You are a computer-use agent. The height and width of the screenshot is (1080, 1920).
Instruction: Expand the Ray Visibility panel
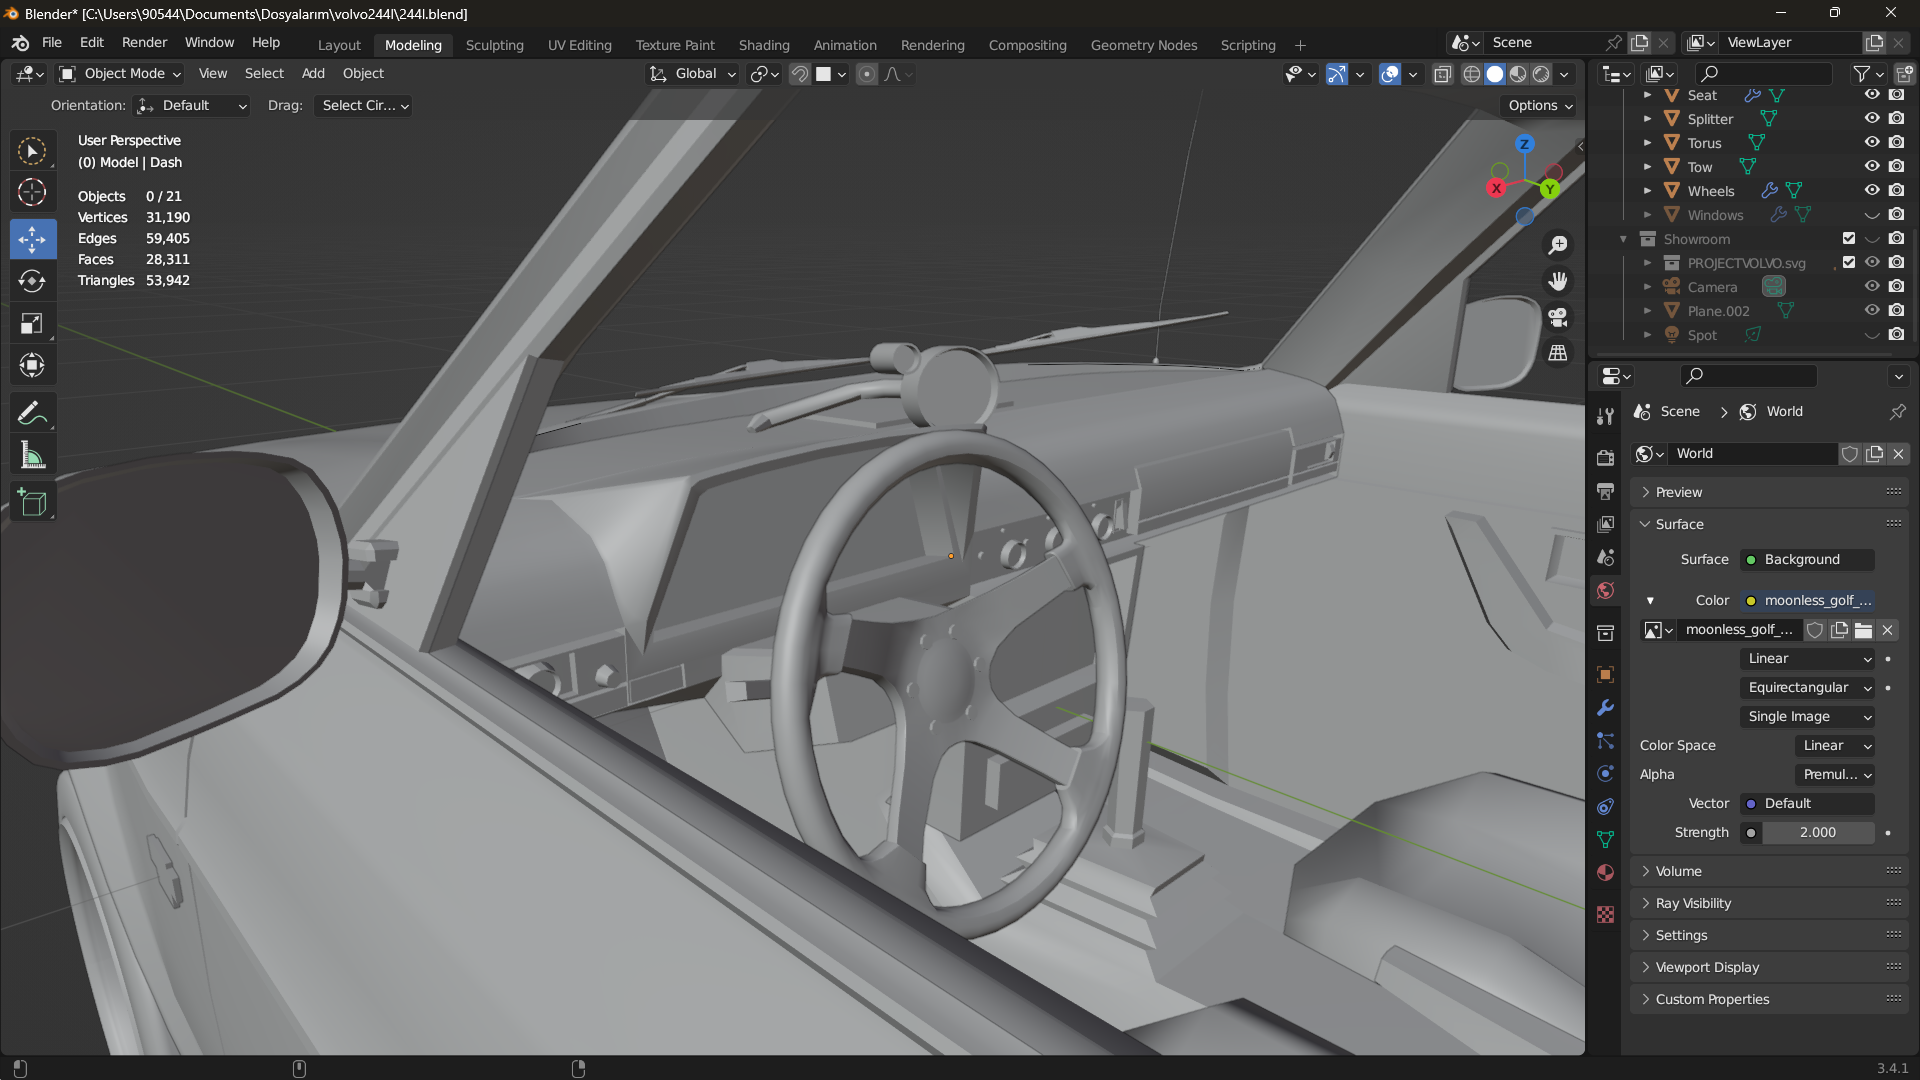(x=1693, y=903)
